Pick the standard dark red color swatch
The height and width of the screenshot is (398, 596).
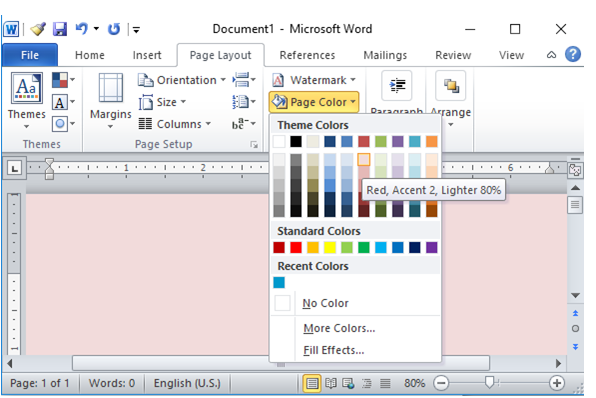[279, 247]
